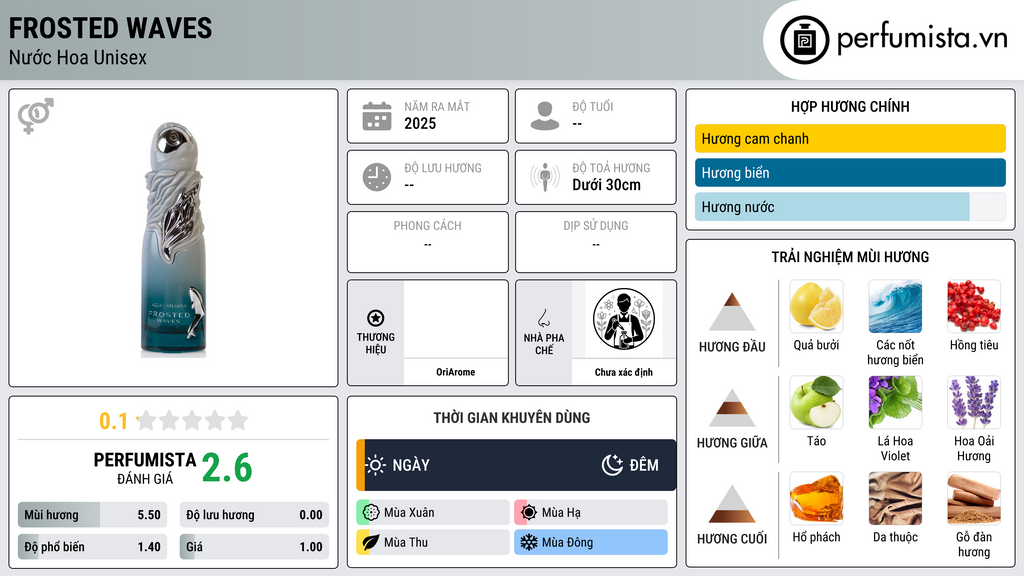Click the Phong cách card
The width and height of the screenshot is (1024, 576).
click(x=428, y=242)
